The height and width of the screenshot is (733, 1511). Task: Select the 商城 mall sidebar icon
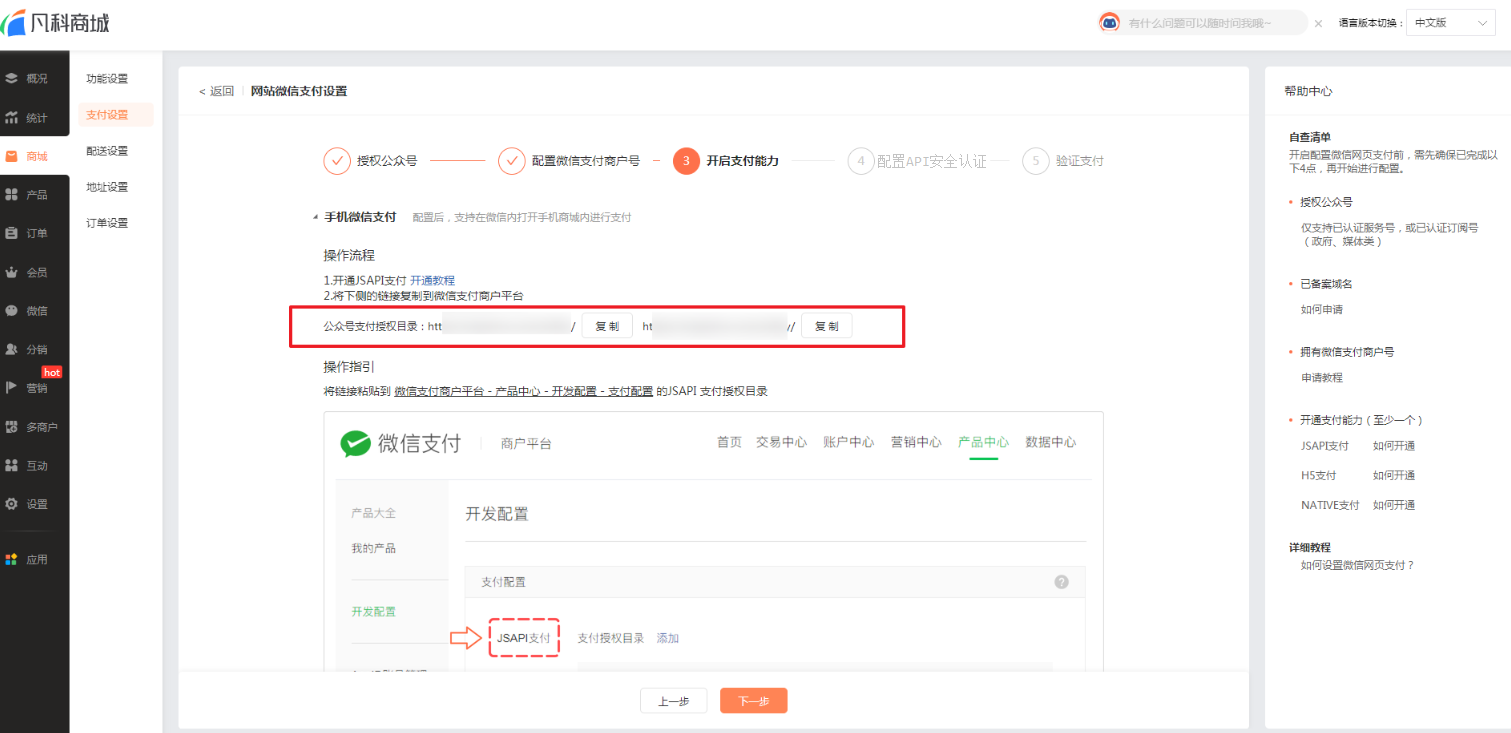12,156
